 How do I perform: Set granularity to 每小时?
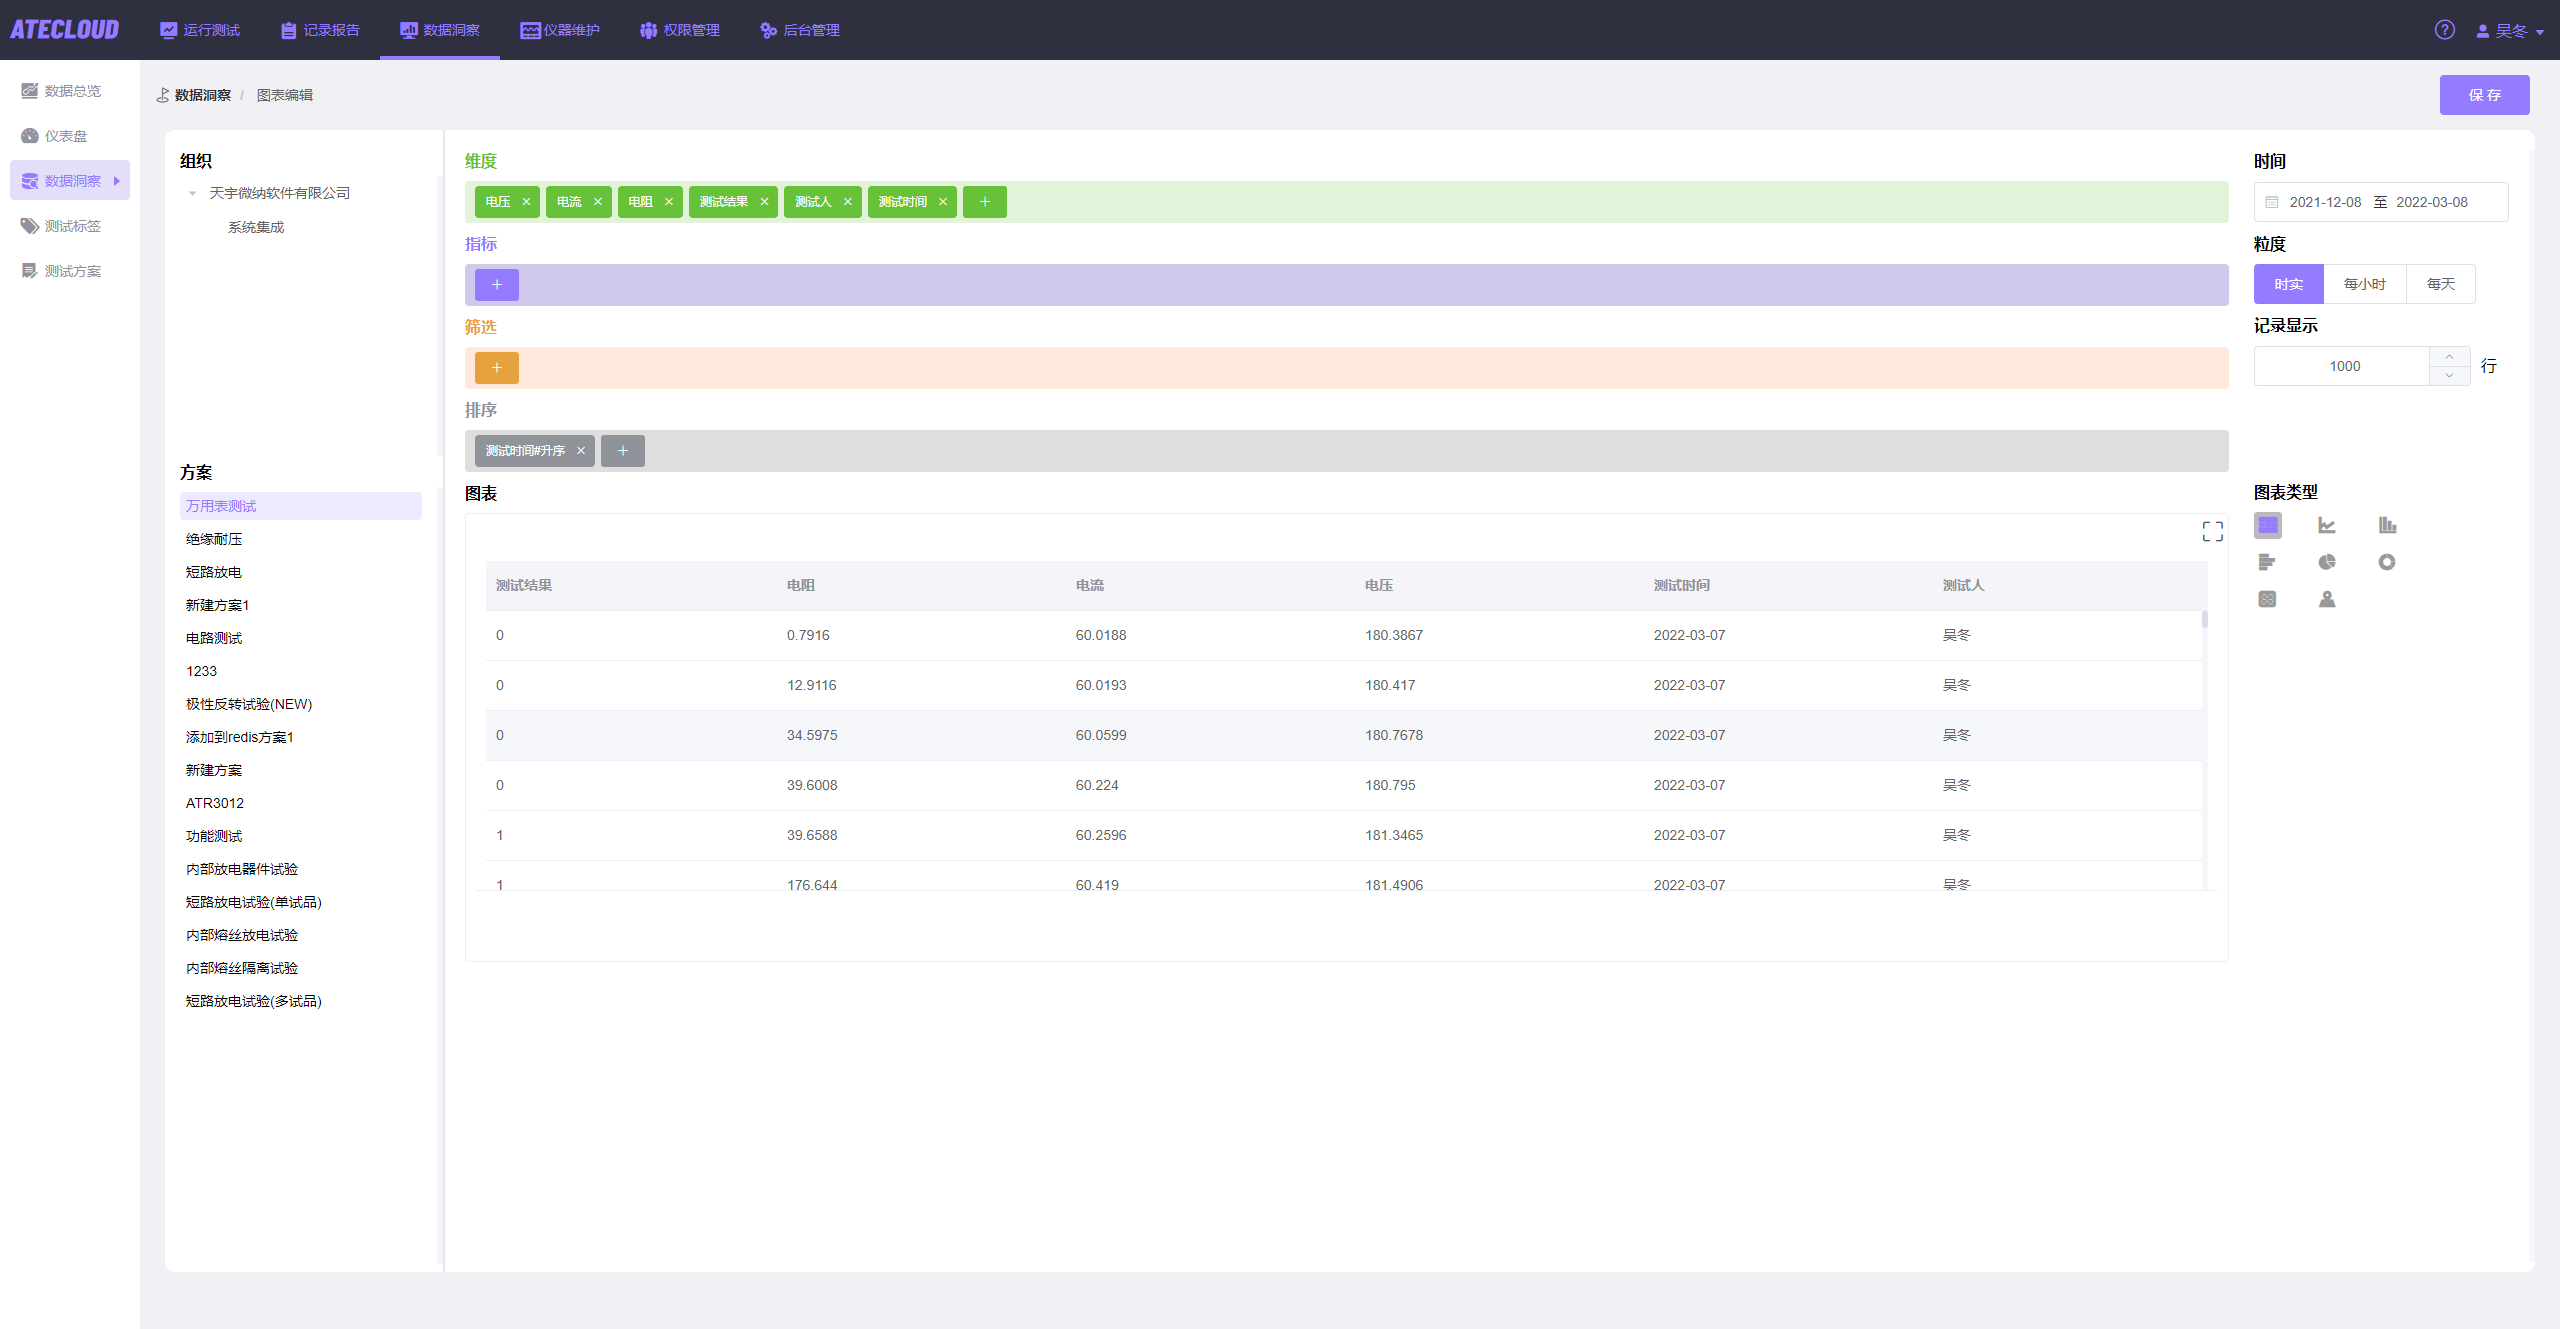point(2364,284)
